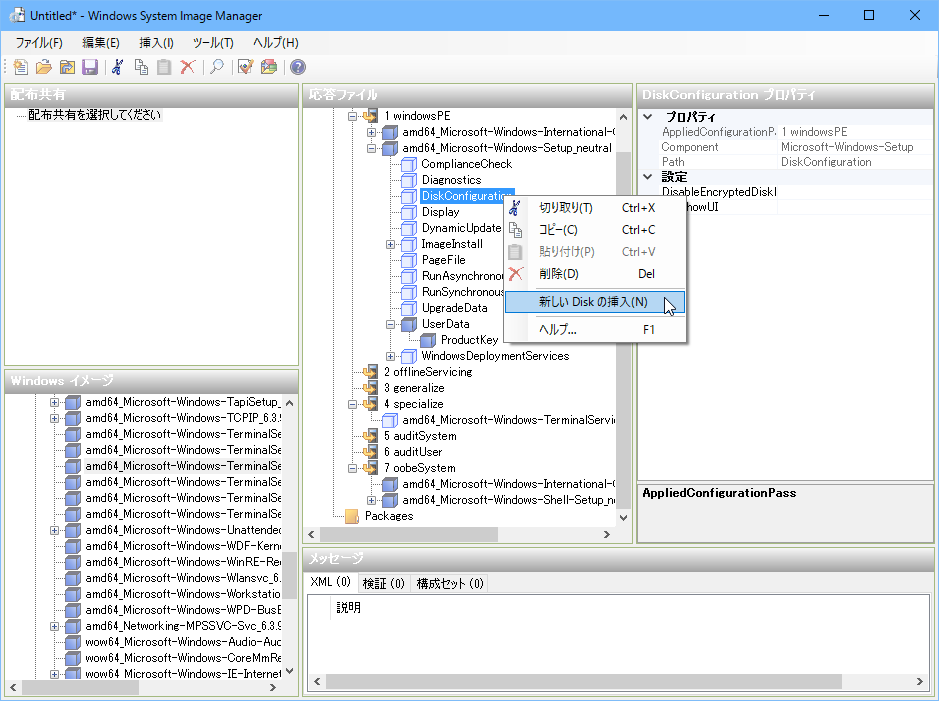Click messages pane's horizontal scroll-right arrow
The width and height of the screenshot is (939, 701).
(920, 682)
